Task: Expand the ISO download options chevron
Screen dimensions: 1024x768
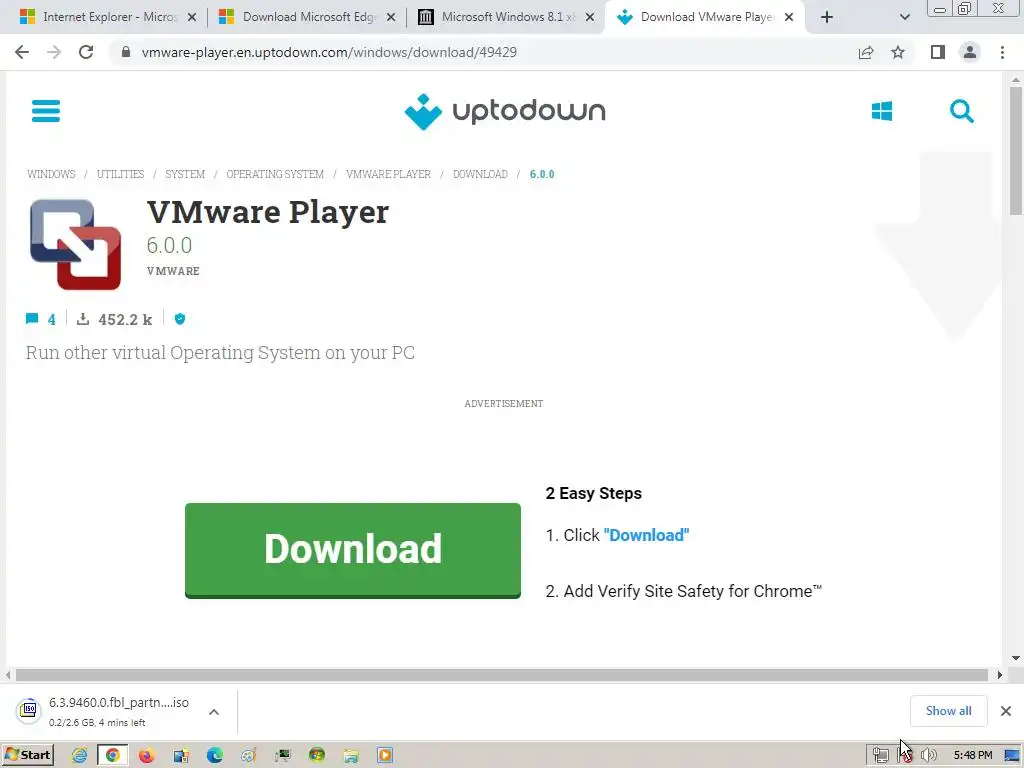Action: 214,712
